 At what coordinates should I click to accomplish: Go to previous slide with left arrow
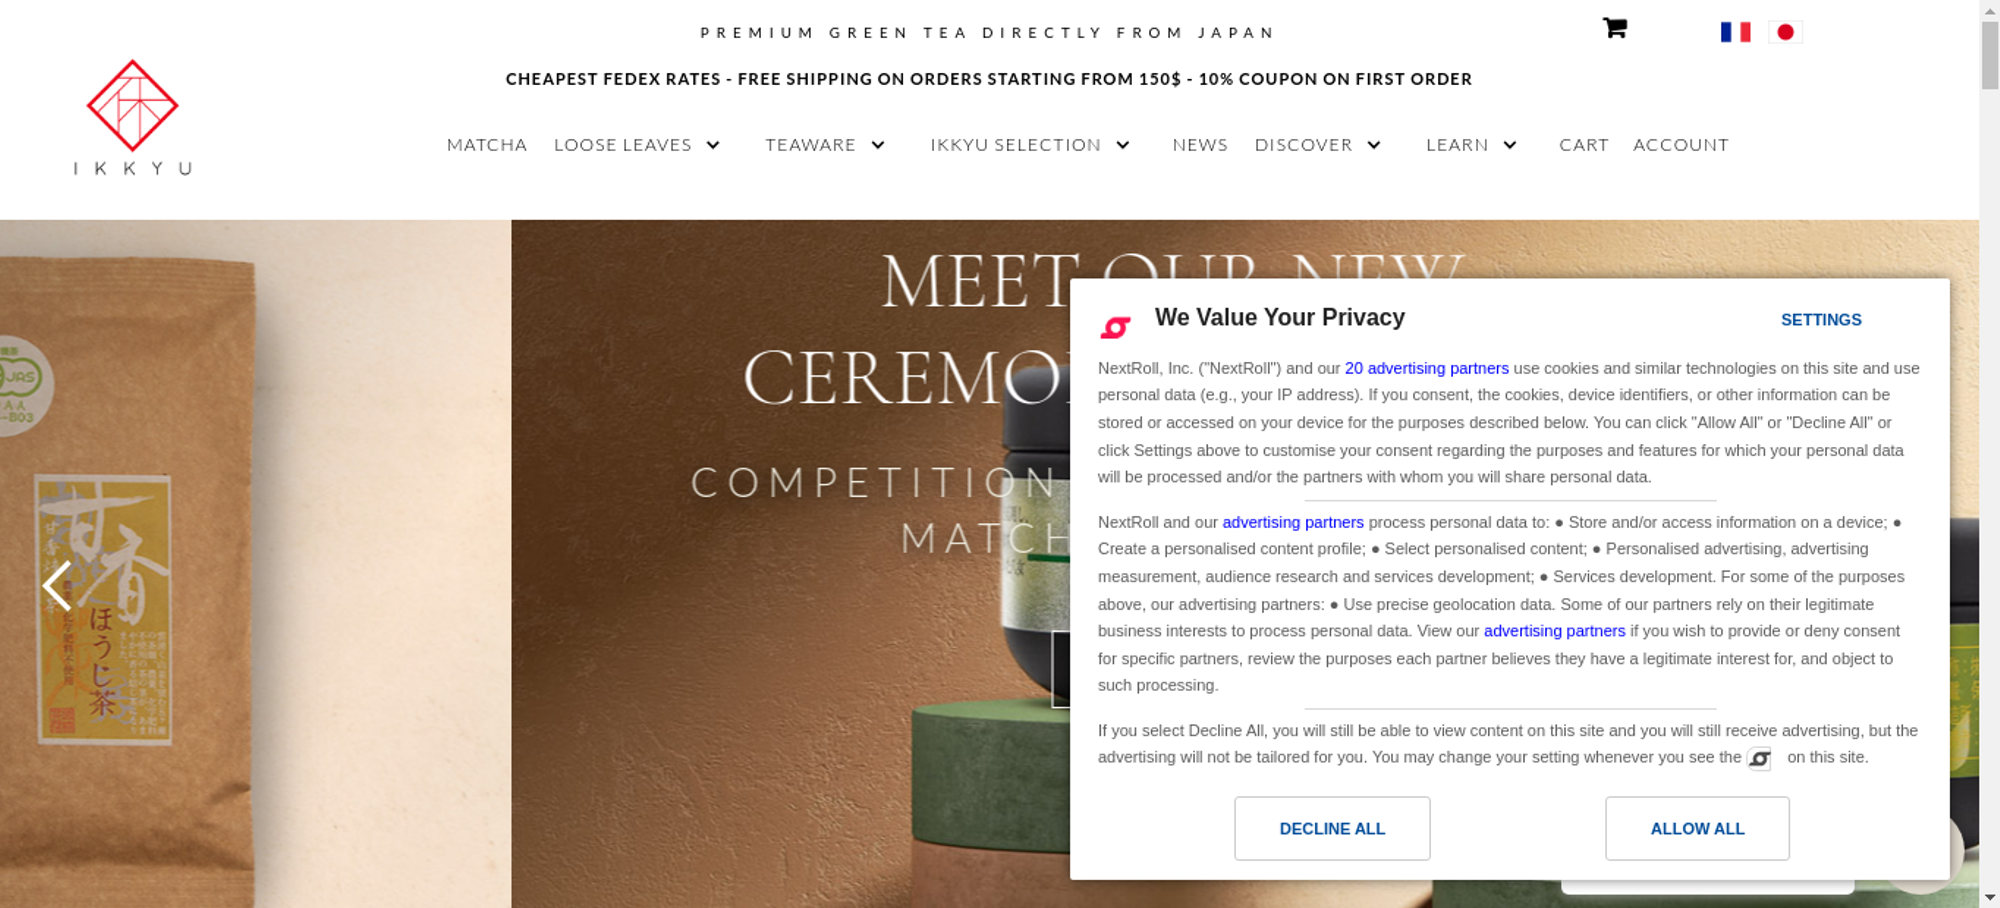tap(57, 586)
